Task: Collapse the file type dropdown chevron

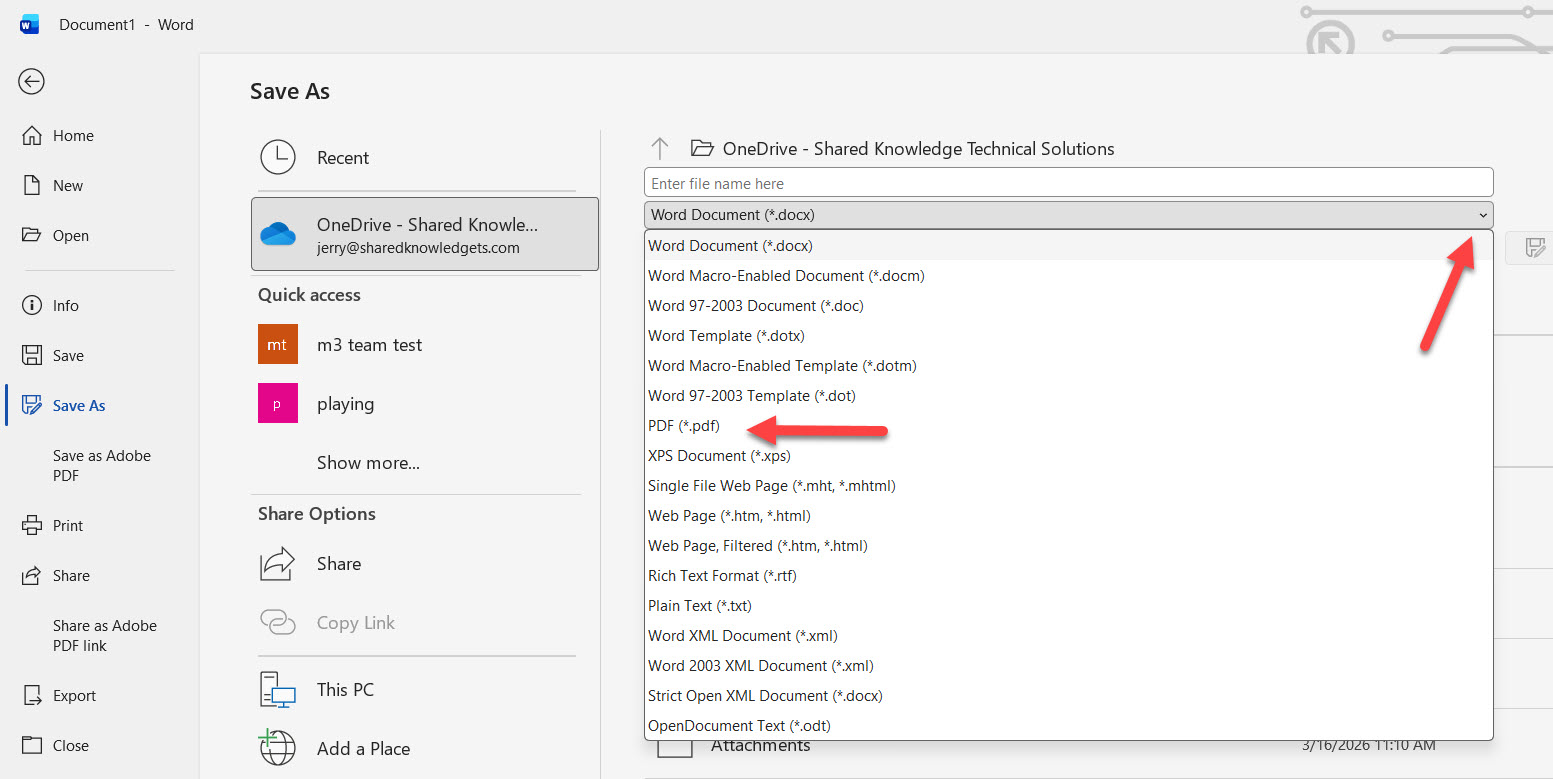Action: pyautogui.click(x=1482, y=215)
